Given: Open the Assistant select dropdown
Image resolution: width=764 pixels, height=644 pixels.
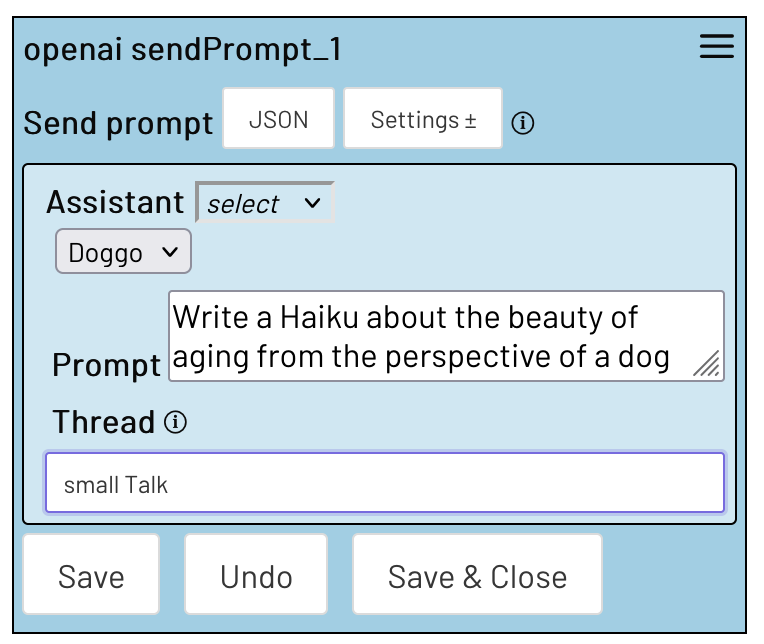Looking at the screenshot, I should point(264,203).
